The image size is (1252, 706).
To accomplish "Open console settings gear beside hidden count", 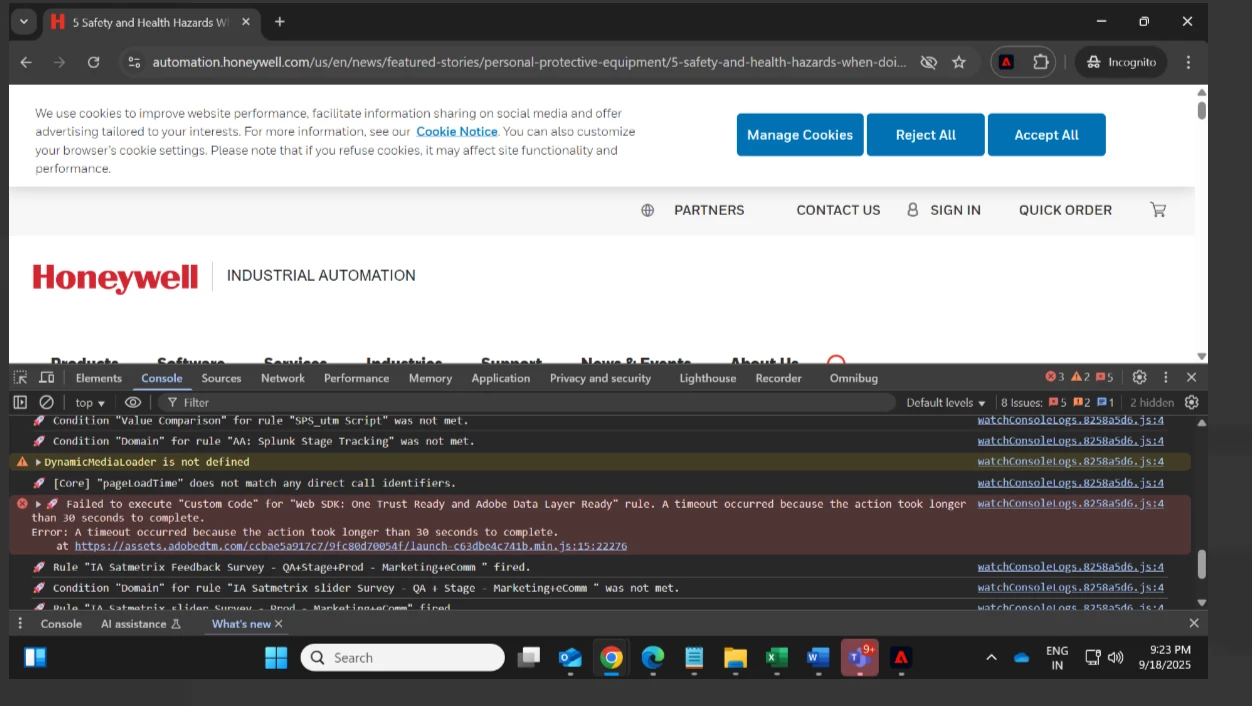I will 1191,402.
